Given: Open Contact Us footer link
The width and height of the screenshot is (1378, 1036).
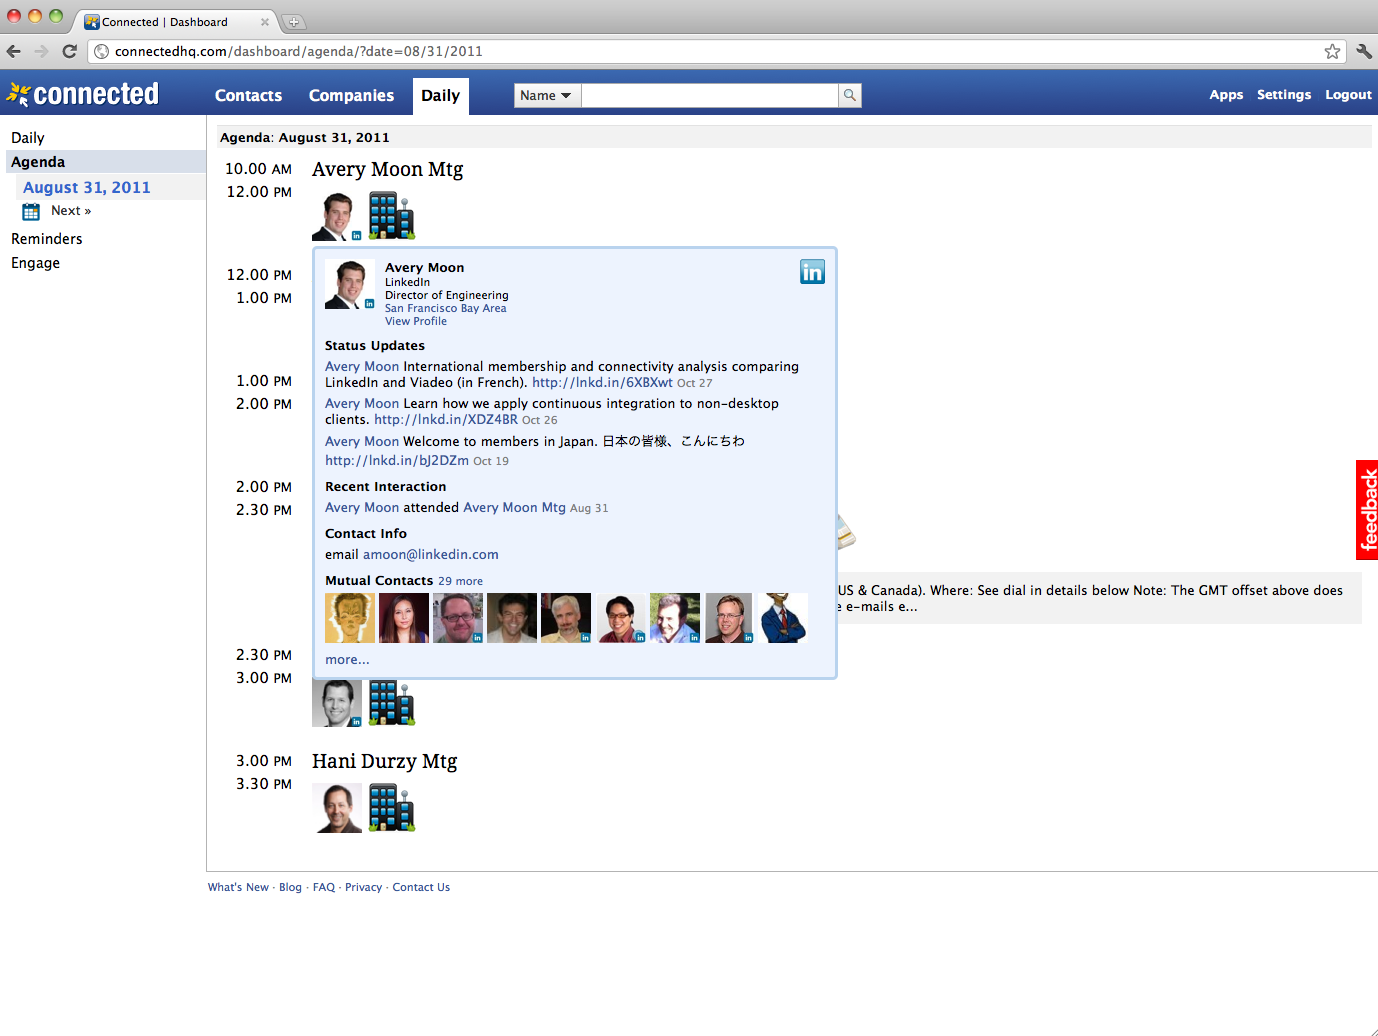Looking at the screenshot, I should pyautogui.click(x=421, y=887).
